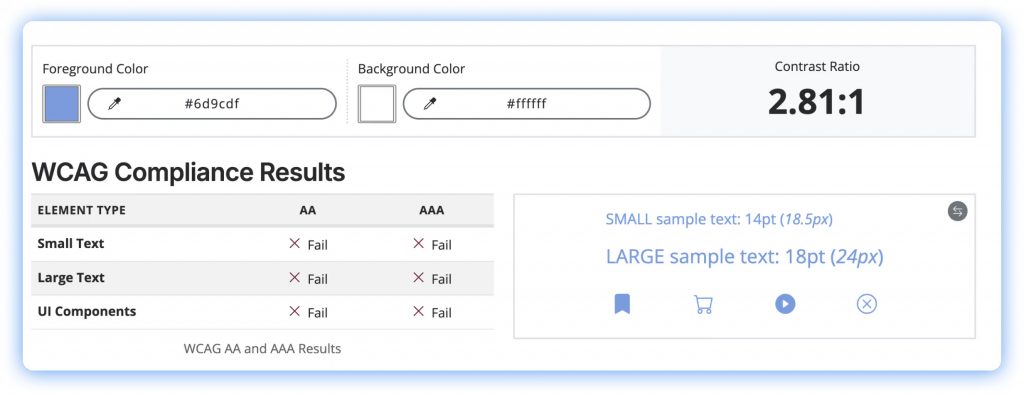Click the LARGE sample text line
Screen dimensions: 1024x395
(x=744, y=257)
